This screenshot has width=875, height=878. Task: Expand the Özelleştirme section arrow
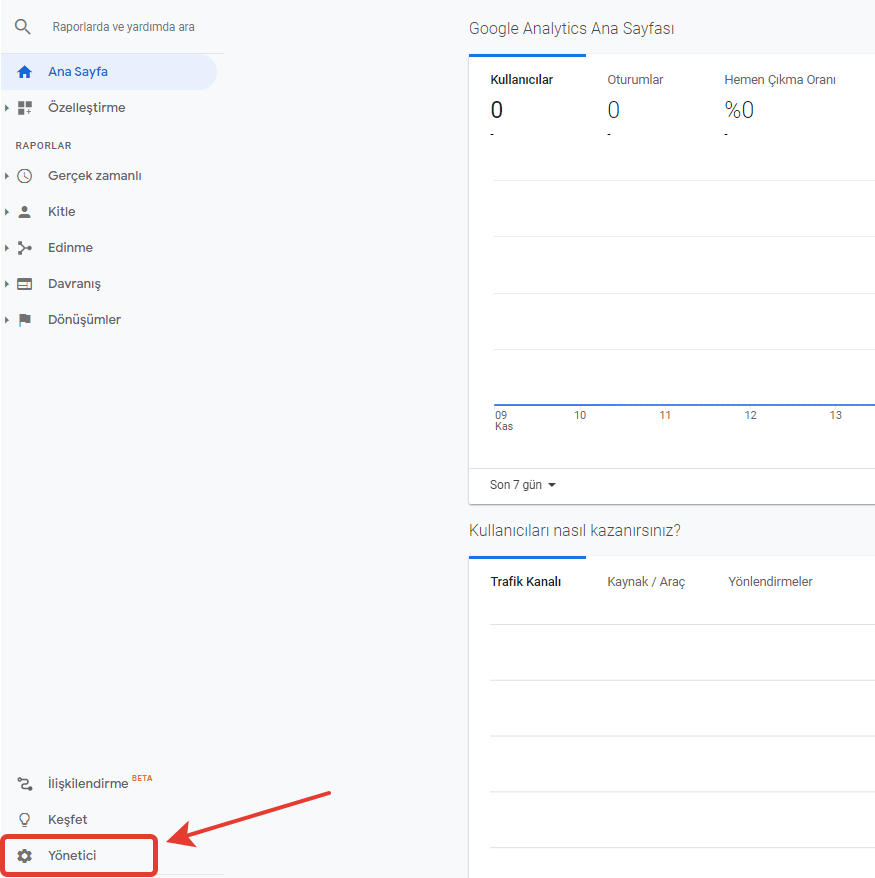click(x=7, y=108)
